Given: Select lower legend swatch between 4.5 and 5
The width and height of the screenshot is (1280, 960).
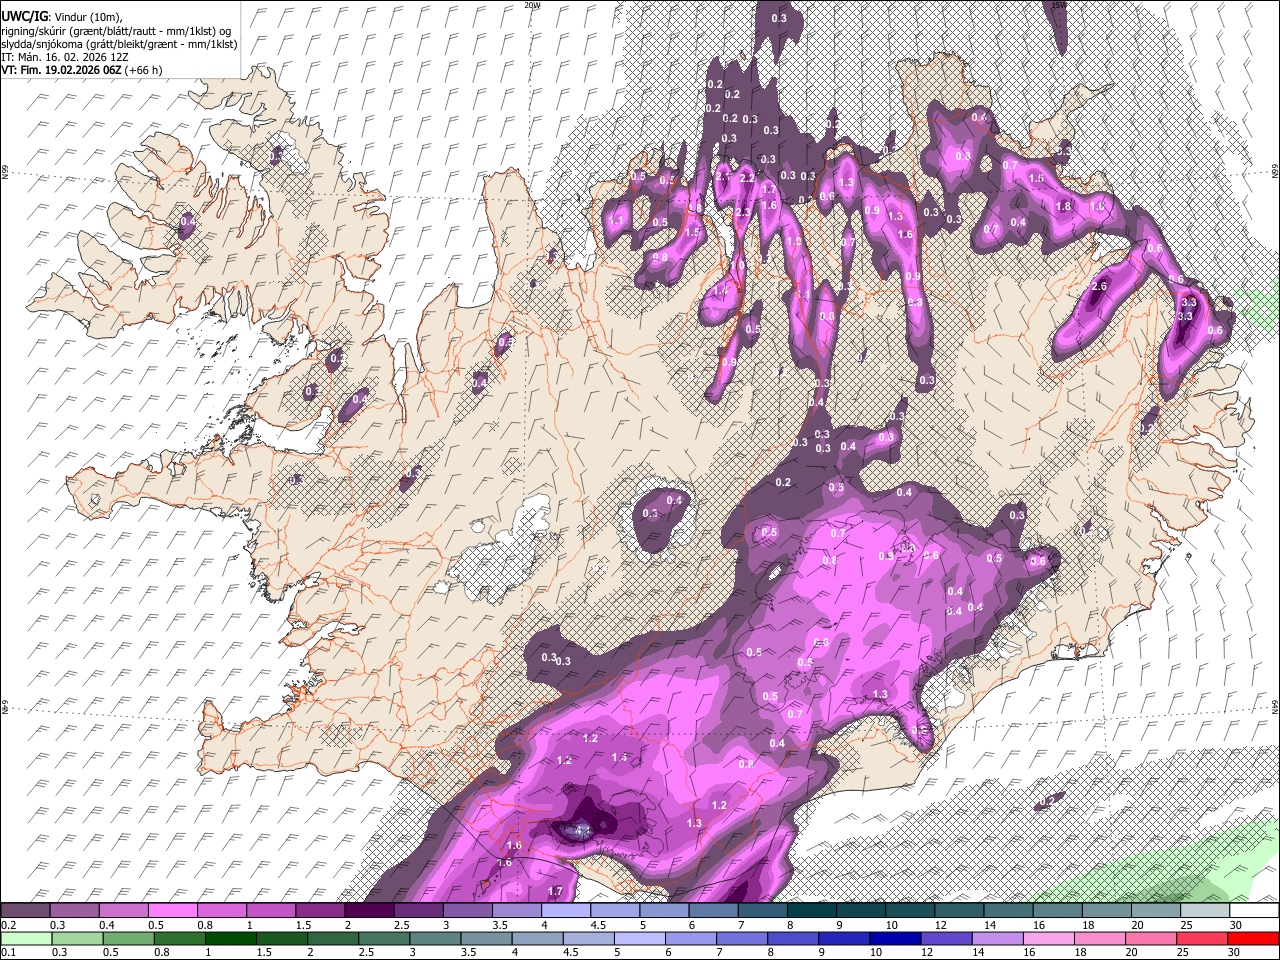Looking at the screenshot, I should pyautogui.click(x=587, y=938).
